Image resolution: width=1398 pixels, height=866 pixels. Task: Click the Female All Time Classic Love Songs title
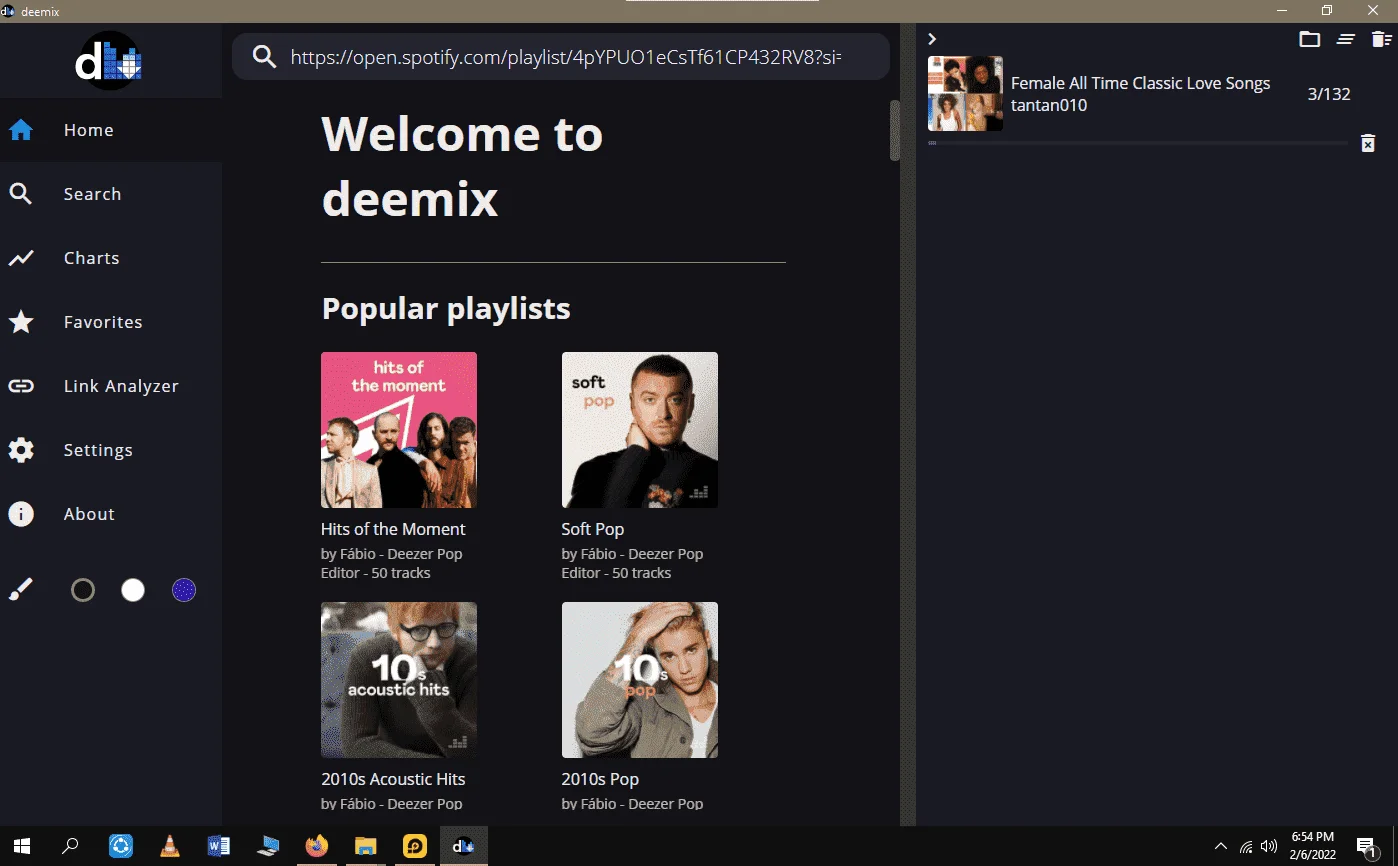click(x=1140, y=83)
